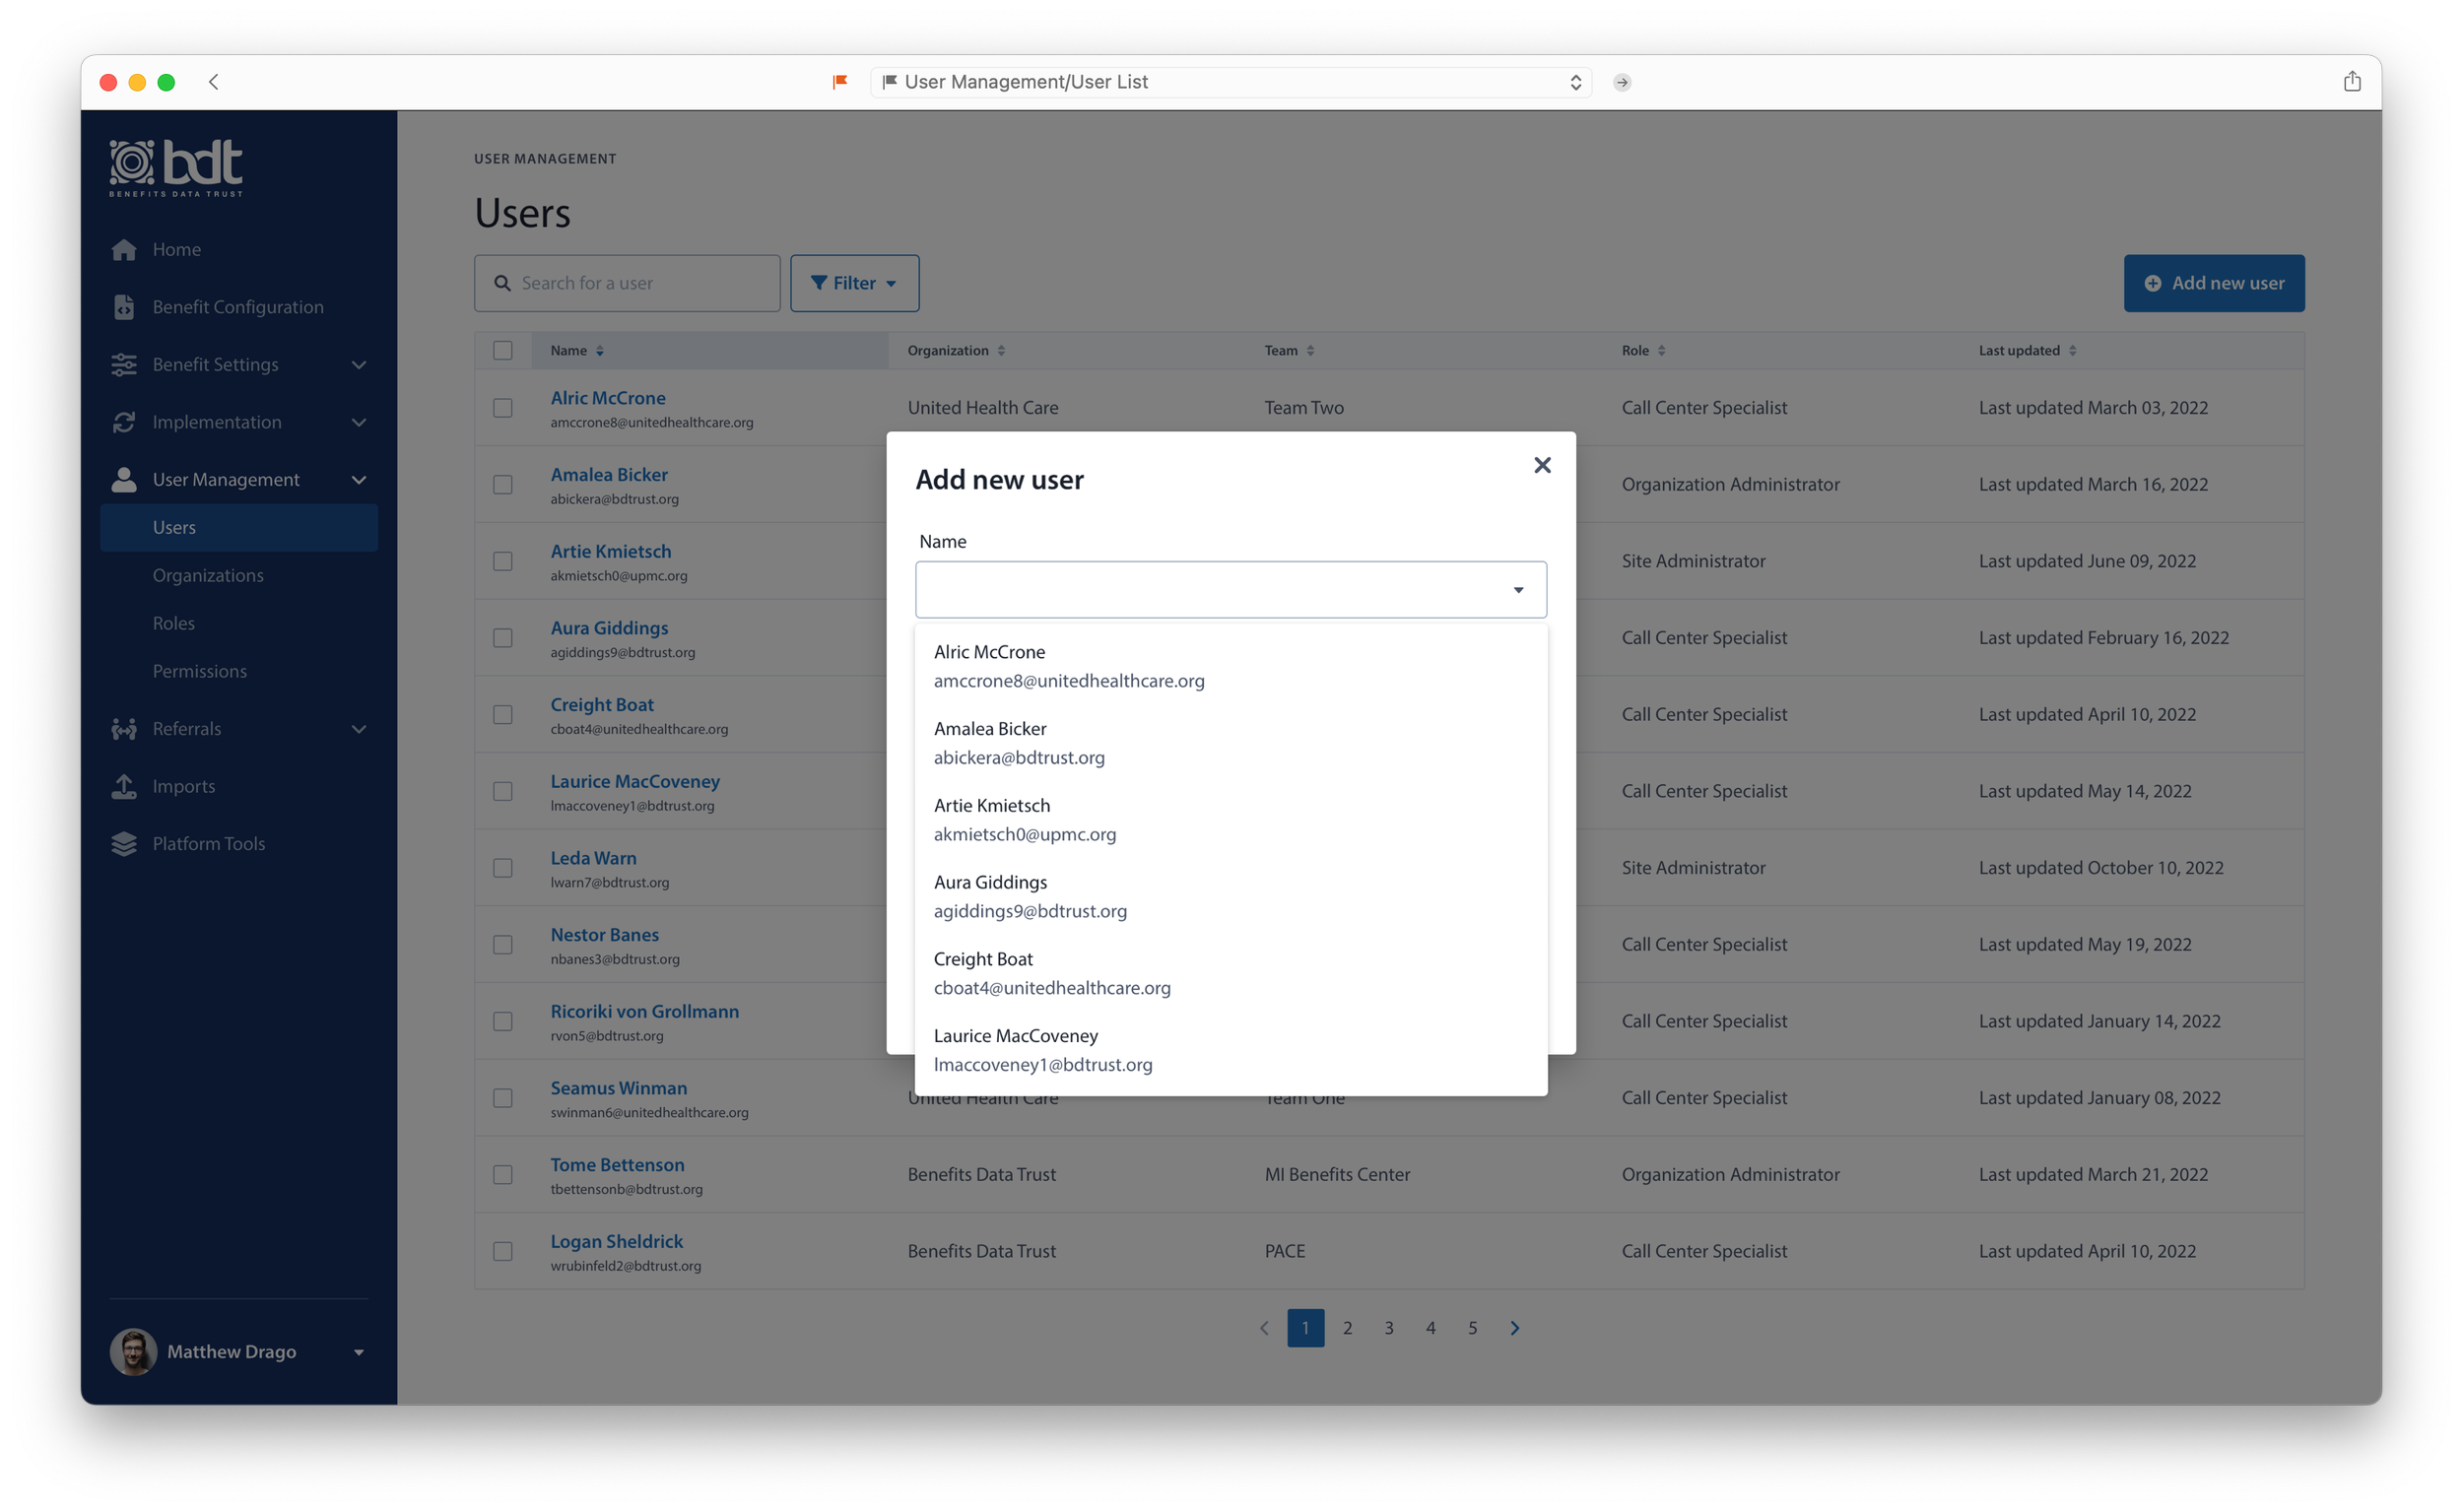
Task: Click the Home house icon in sidebar
Action: (124, 250)
